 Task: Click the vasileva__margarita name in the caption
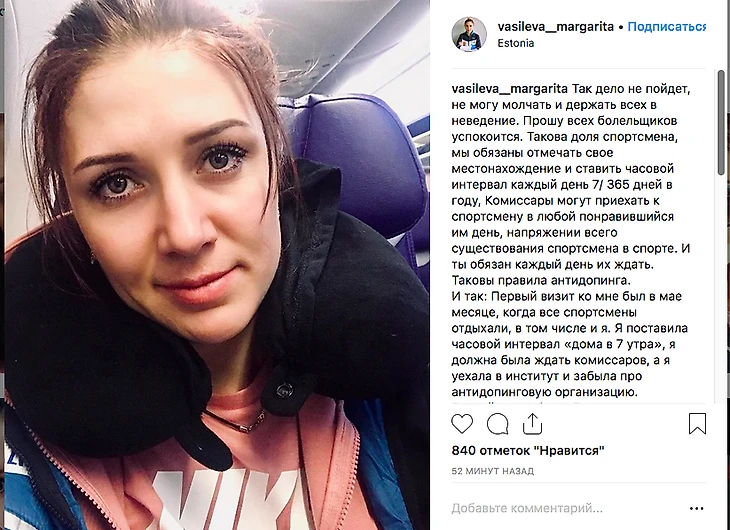click(x=509, y=89)
